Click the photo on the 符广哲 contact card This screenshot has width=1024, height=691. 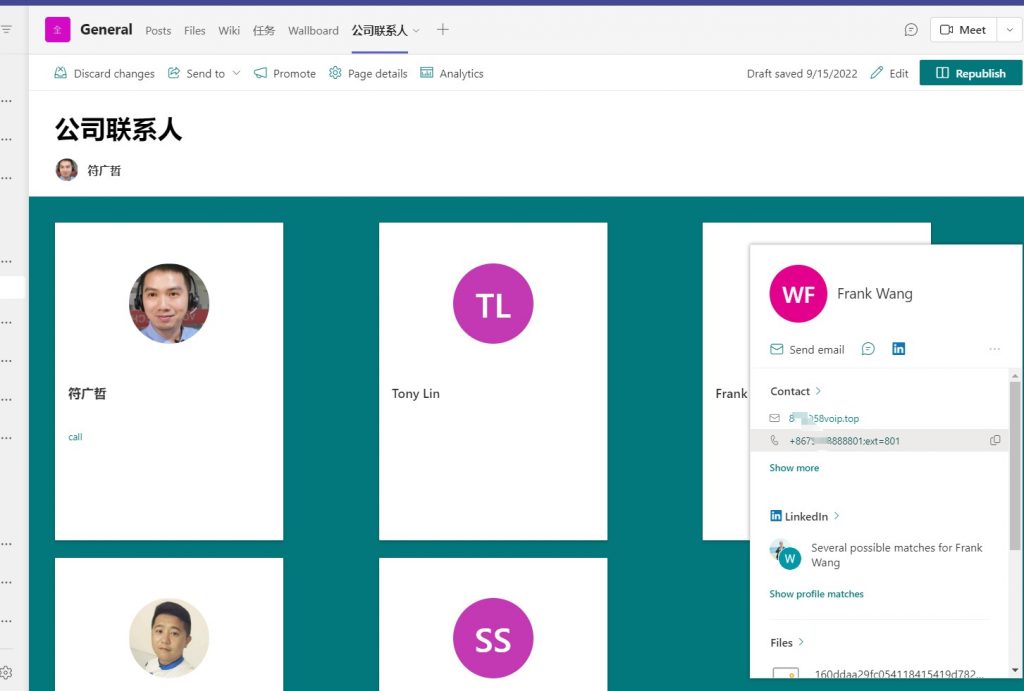169,303
